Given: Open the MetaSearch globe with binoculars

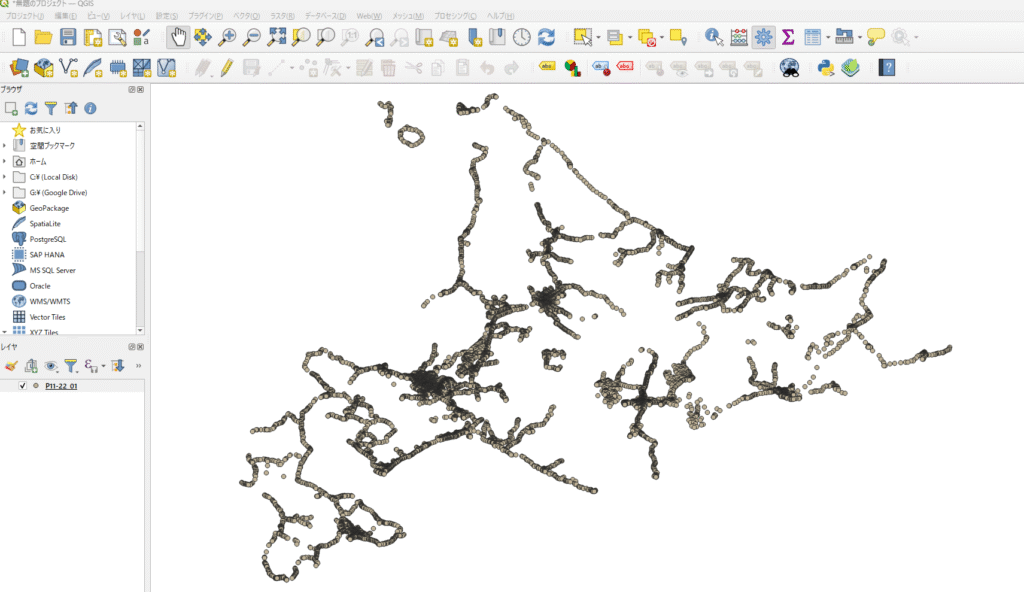Looking at the screenshot, I should 790,67.
